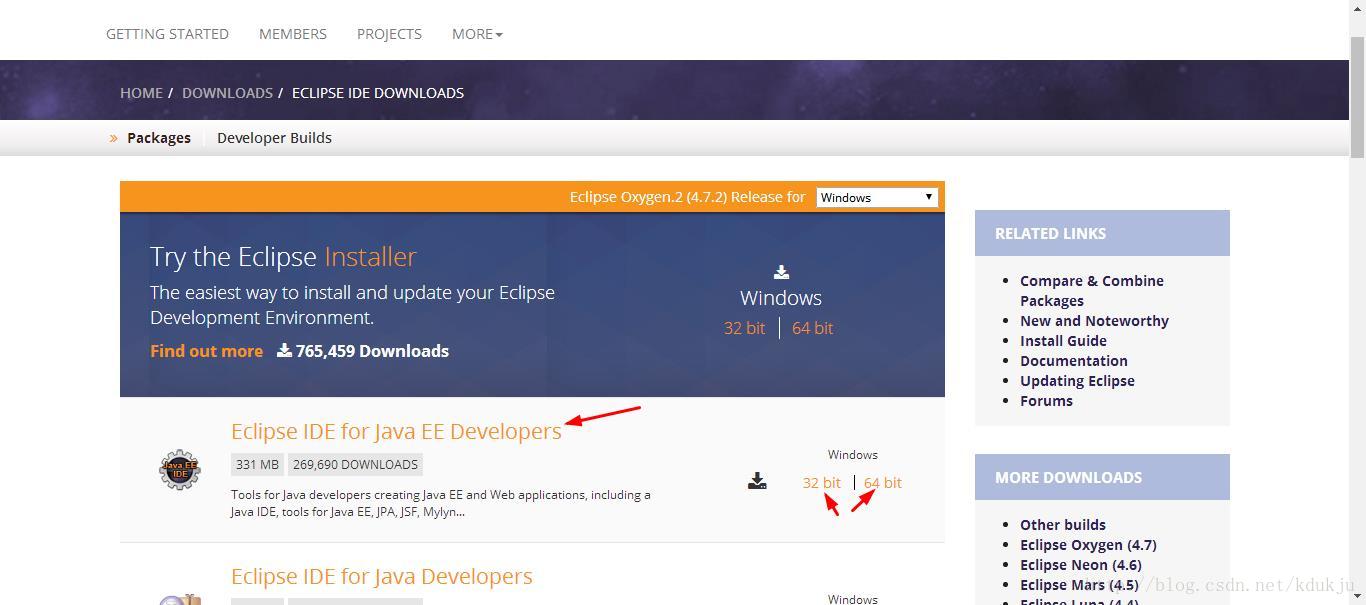Click the scrollbar up arrow
1366x605 pixels.
(x=1358, y=8)
